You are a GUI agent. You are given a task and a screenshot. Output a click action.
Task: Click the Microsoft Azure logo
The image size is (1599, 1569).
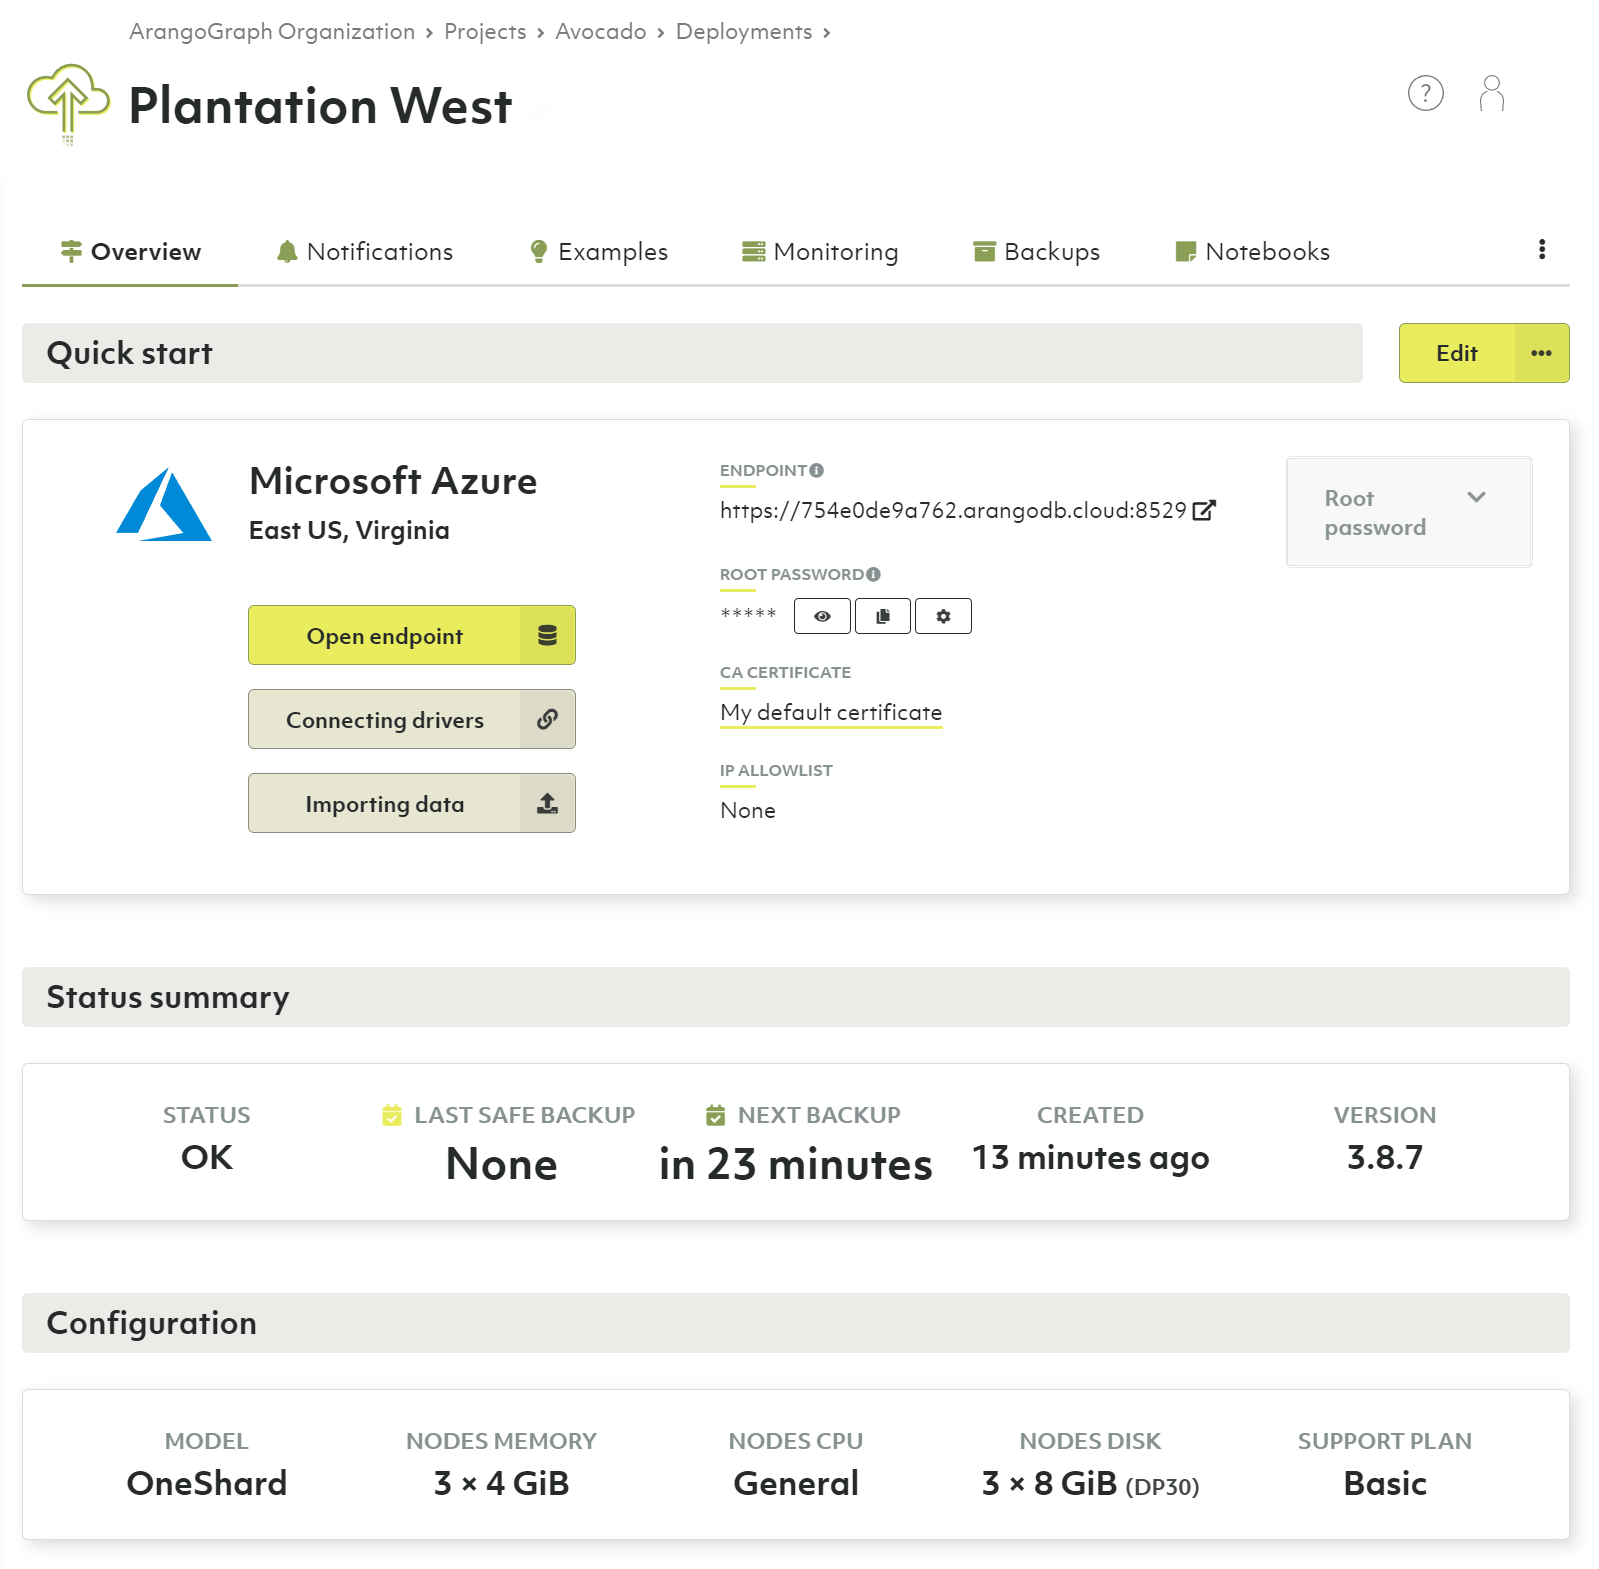[164, 505]
